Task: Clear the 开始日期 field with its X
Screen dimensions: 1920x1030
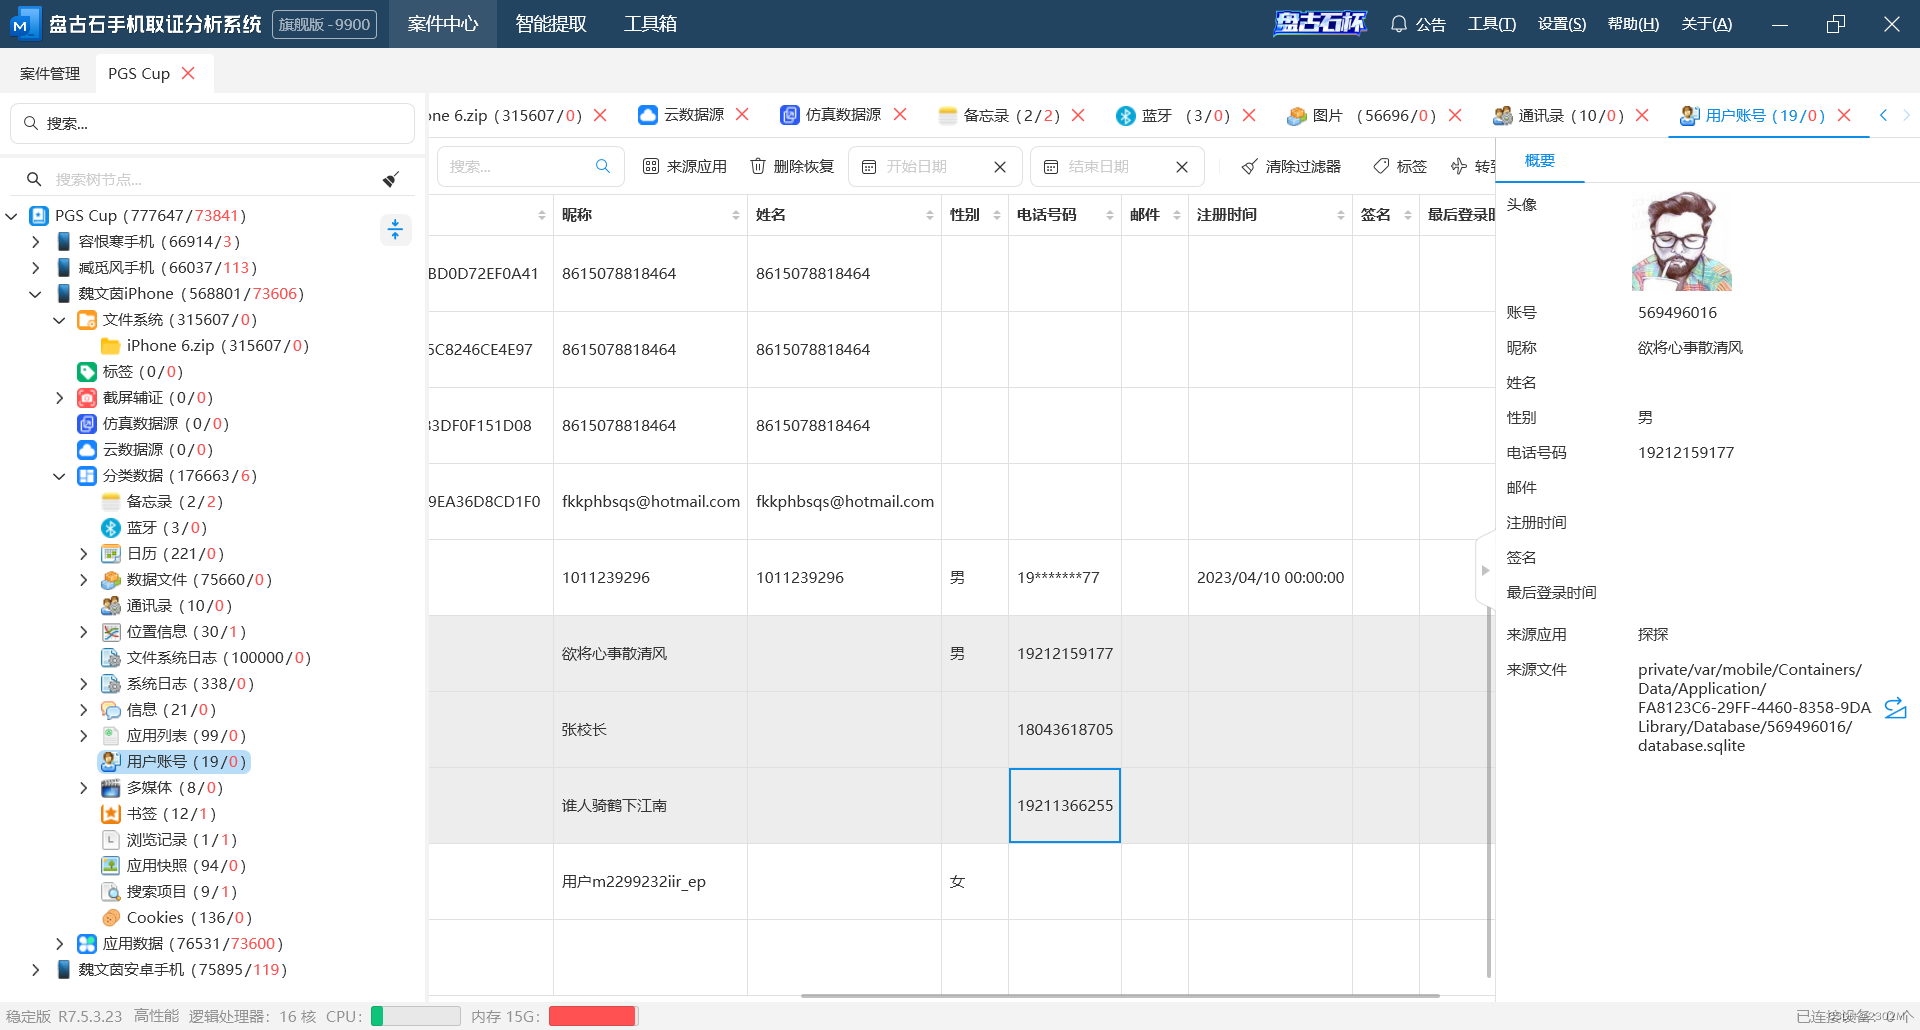Action: coord(1000,167)
